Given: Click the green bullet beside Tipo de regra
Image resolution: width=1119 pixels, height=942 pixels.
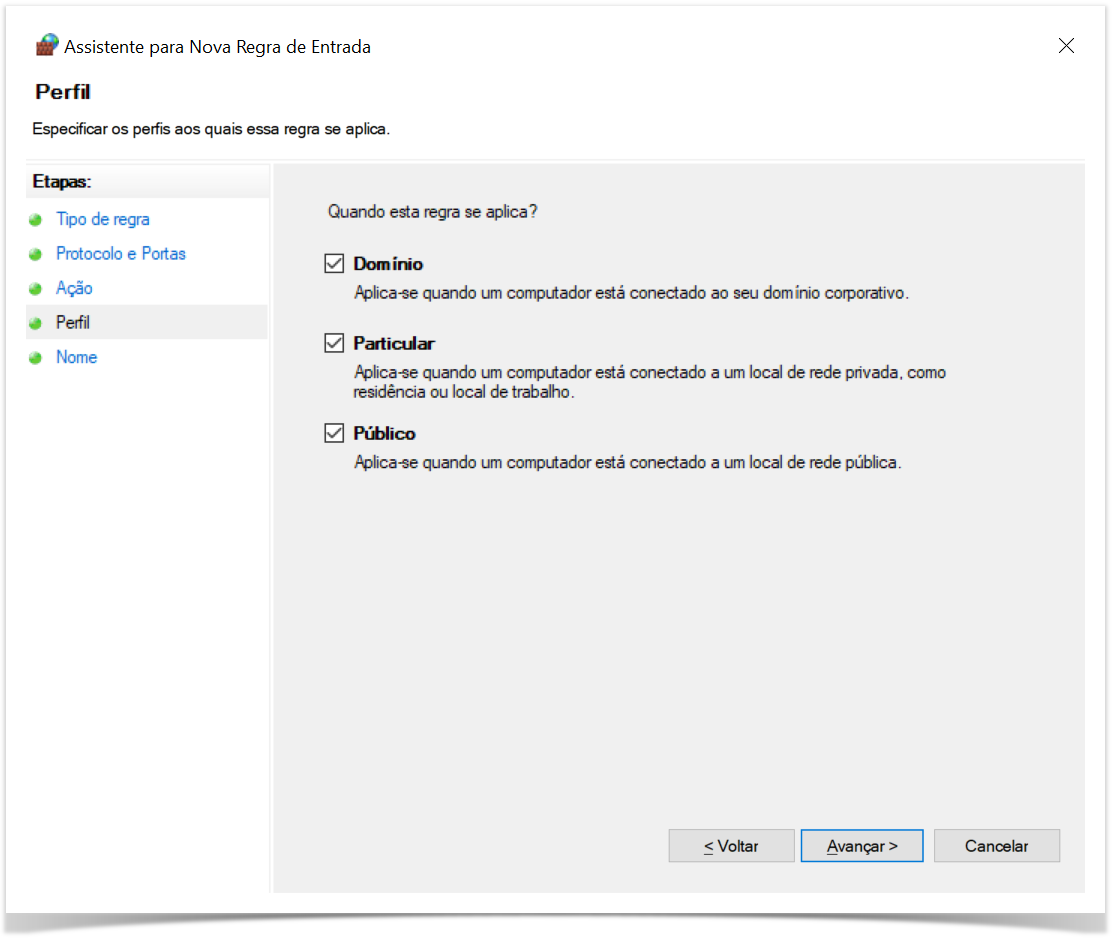Looking at the screenshot, I should pyautogui.click(x=36, y=220).
